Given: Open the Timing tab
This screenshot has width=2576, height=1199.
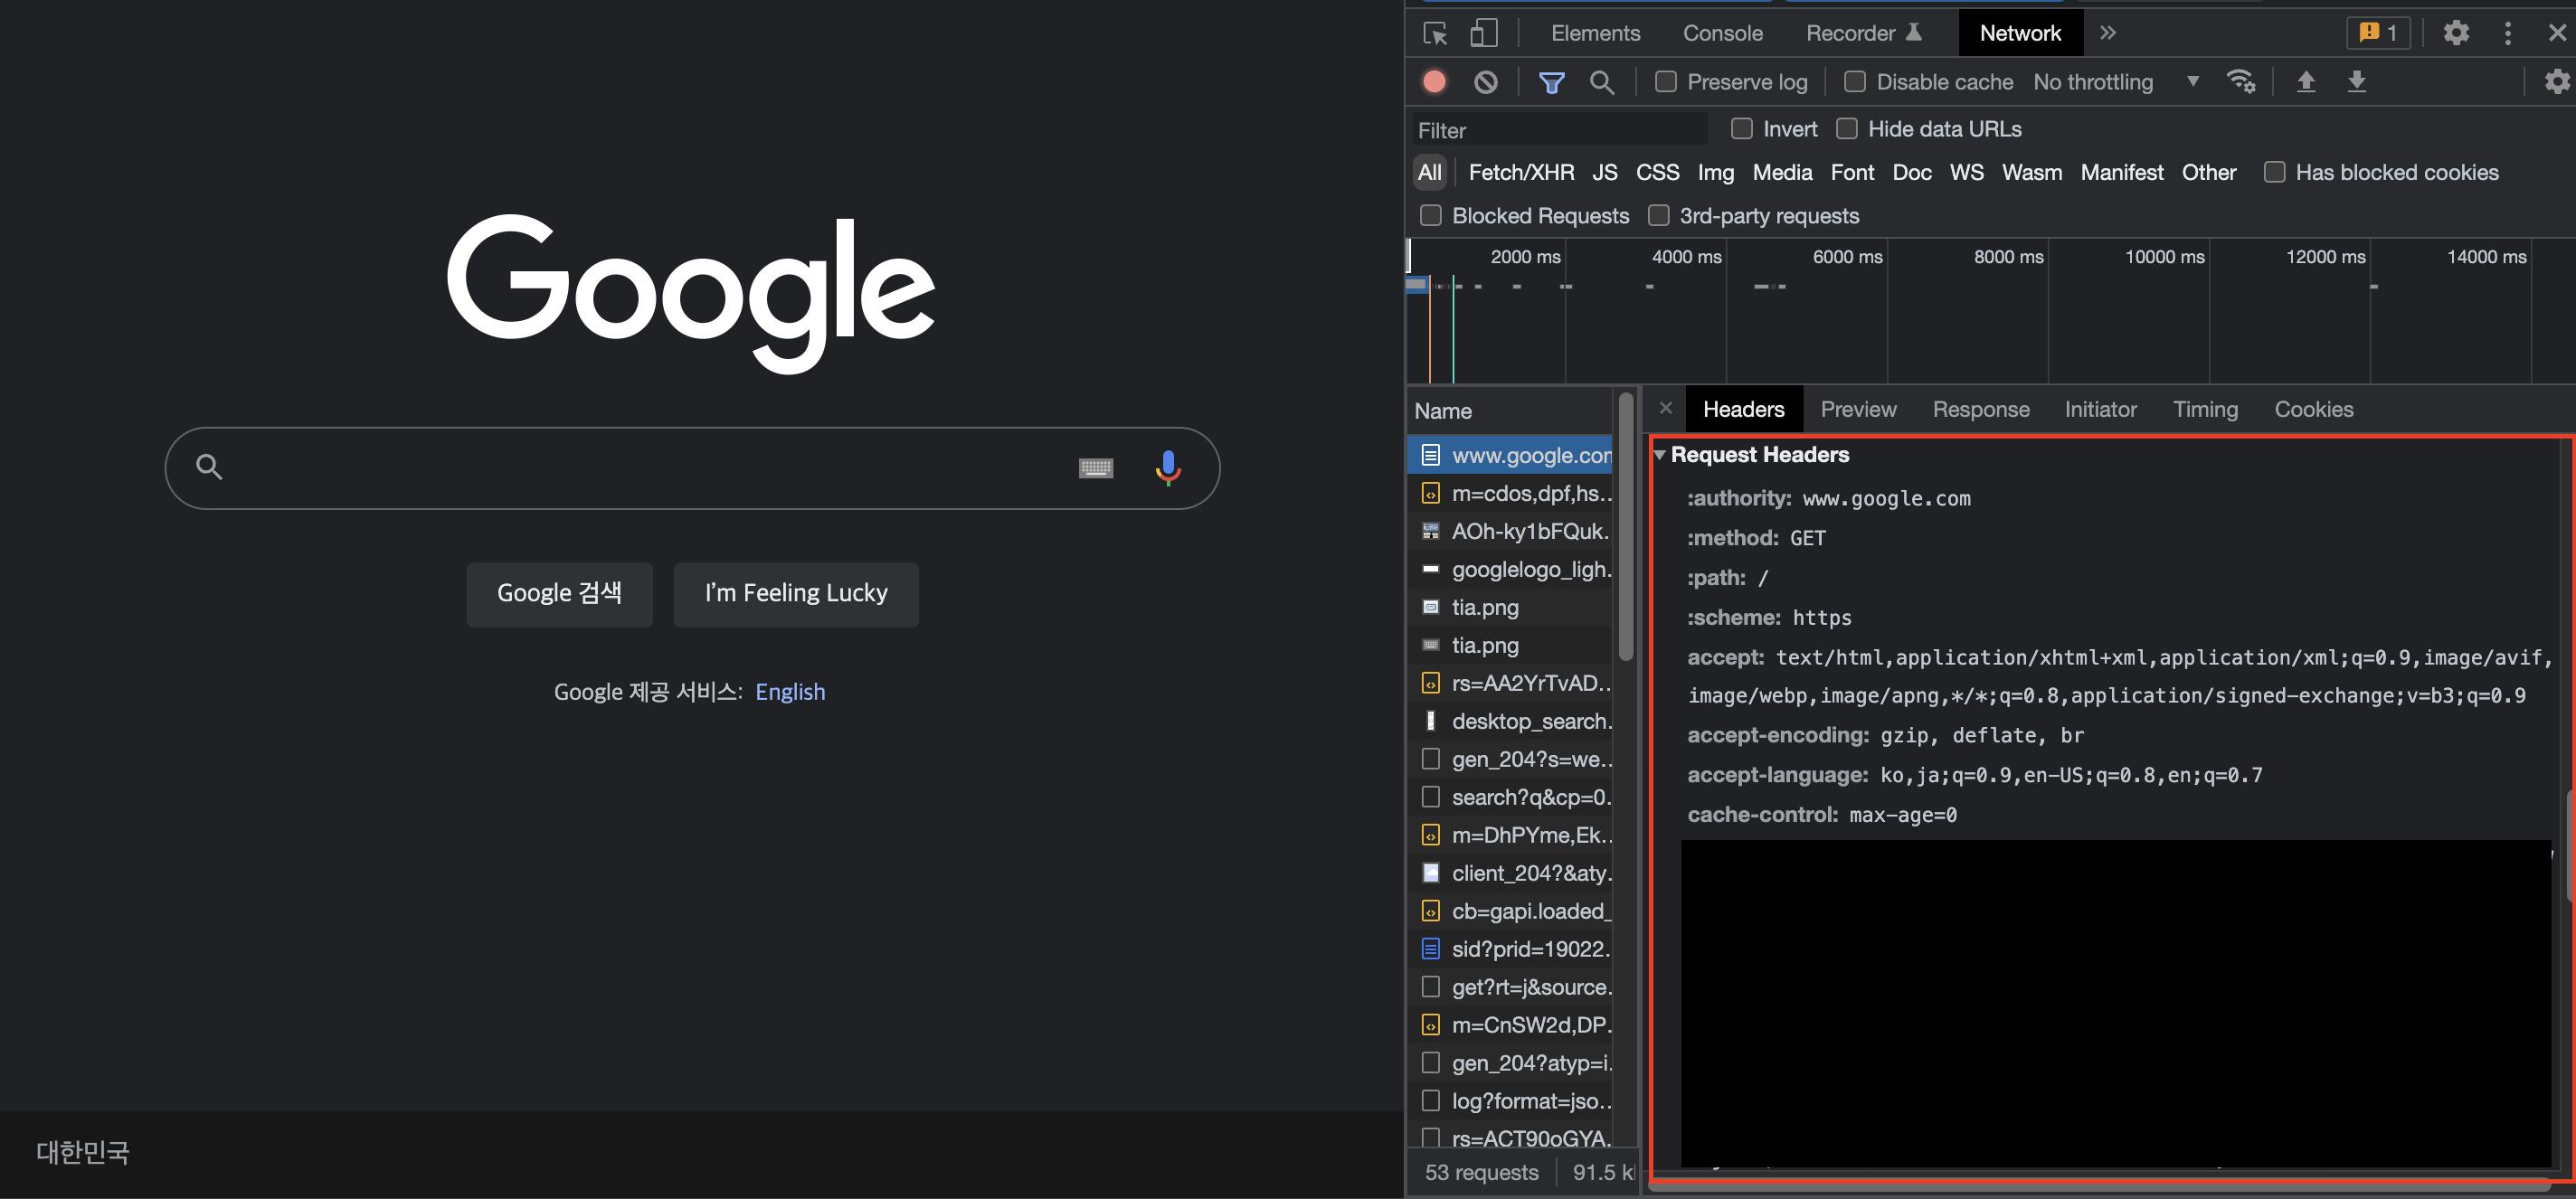Looking at the screenshot, I should (2205, 409).
